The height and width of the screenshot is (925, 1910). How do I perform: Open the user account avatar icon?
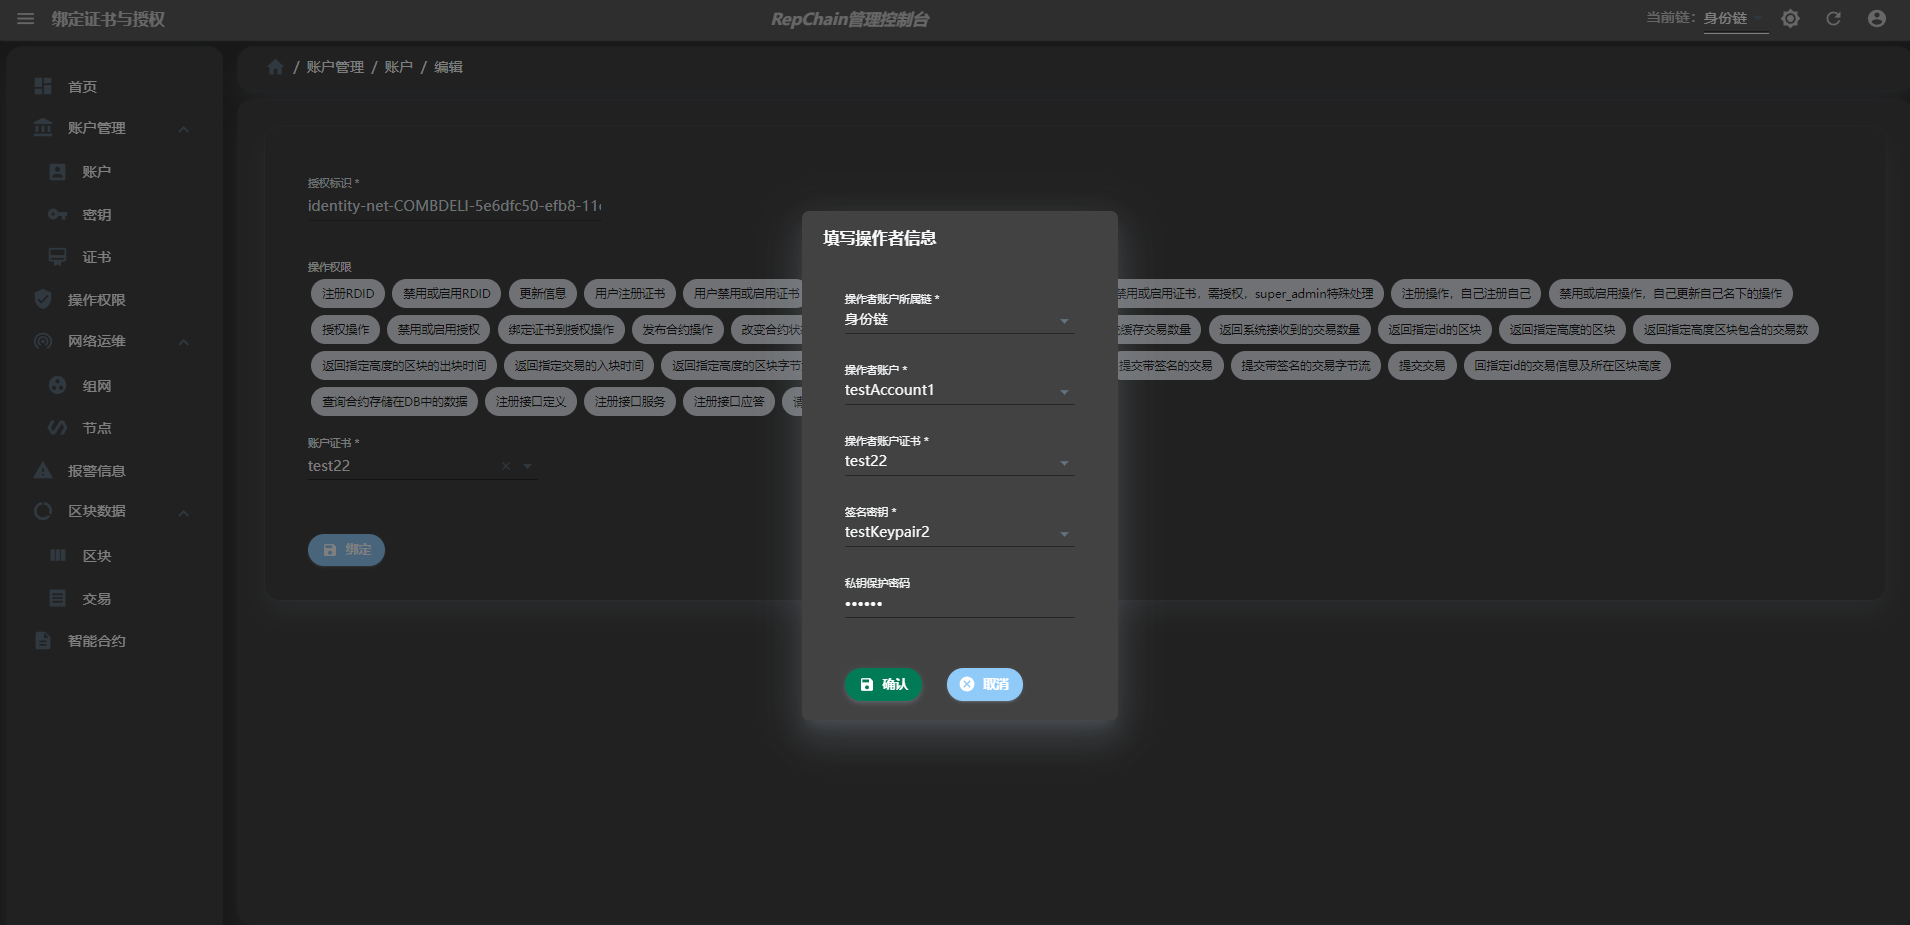pos(1877,19)
